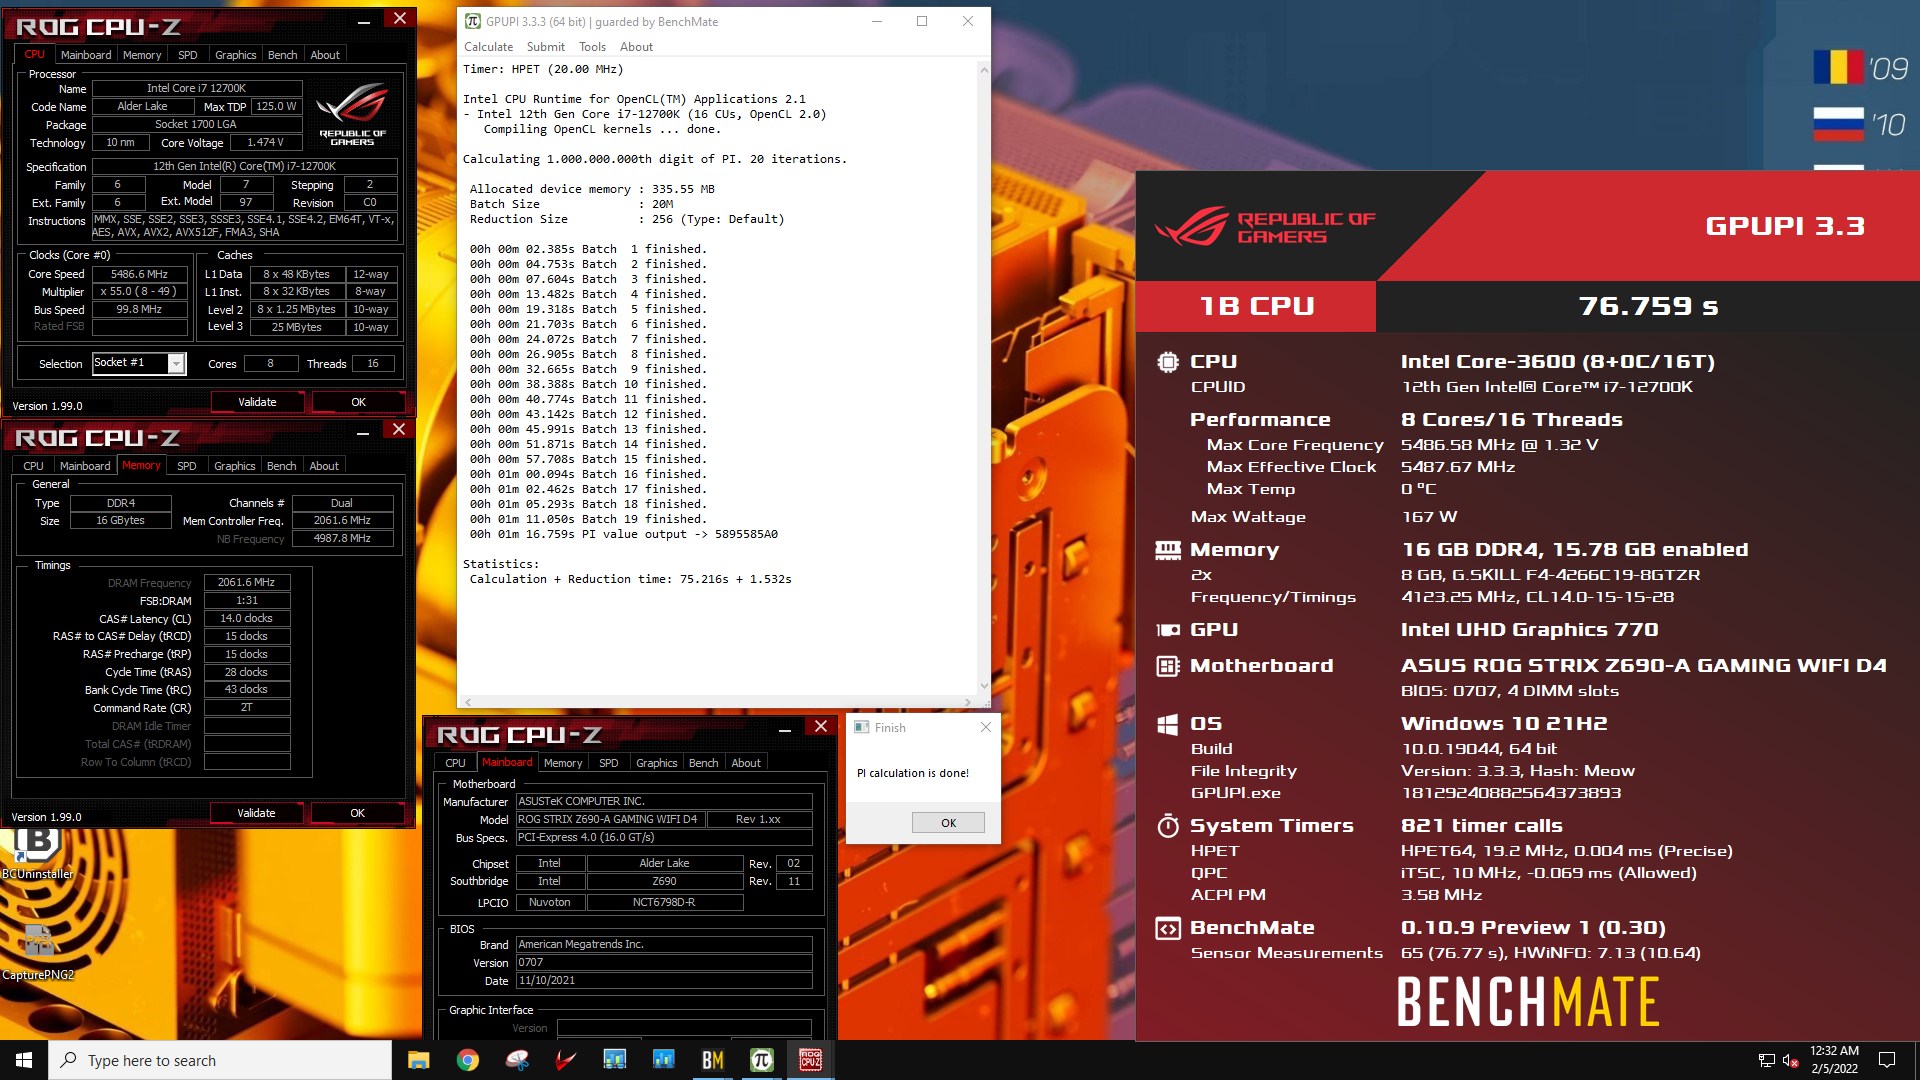Viewport: 1920px width, 1080px height.
Task: Open the second blue bar-chart taskbar app
Action: 663,1060
